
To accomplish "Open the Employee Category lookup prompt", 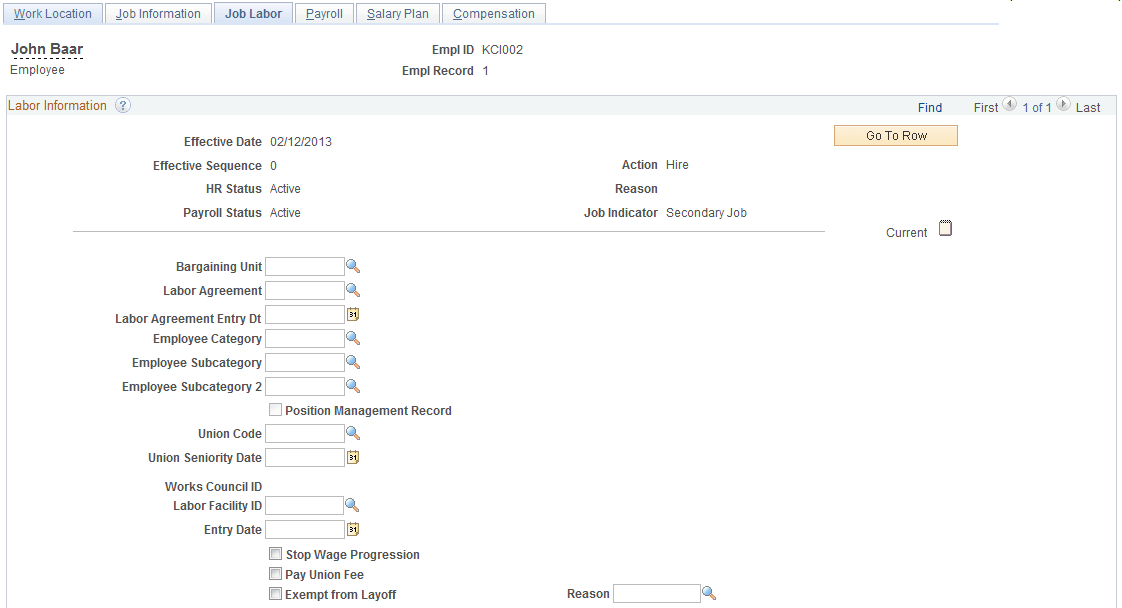I will (x=353, y=338).
